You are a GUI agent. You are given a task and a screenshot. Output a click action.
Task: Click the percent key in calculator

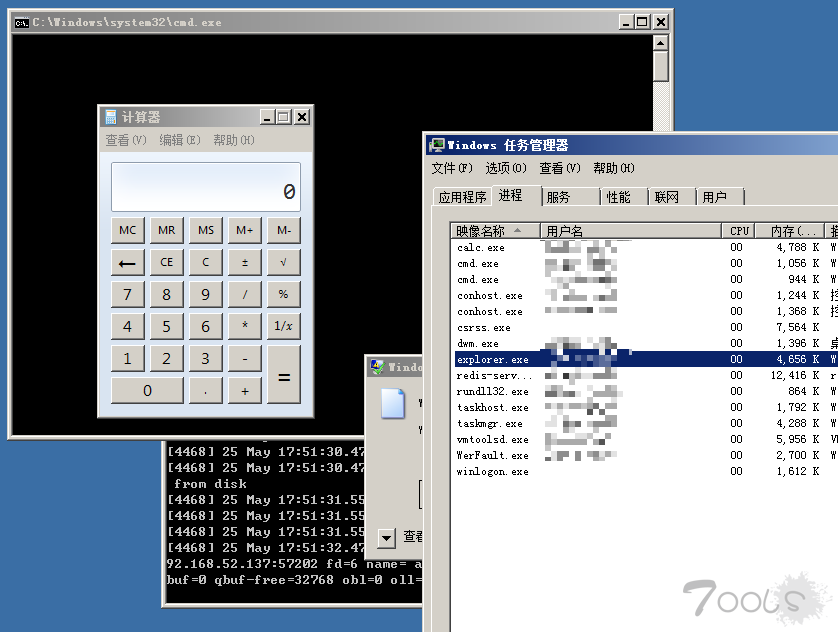click(x=284, y=294)
